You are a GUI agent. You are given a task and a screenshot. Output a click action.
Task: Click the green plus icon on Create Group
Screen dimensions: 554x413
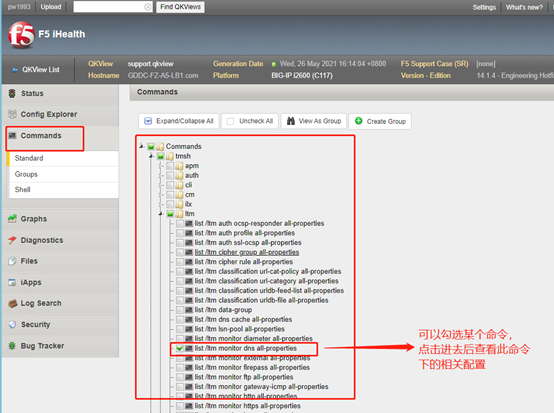coord(359,121)
